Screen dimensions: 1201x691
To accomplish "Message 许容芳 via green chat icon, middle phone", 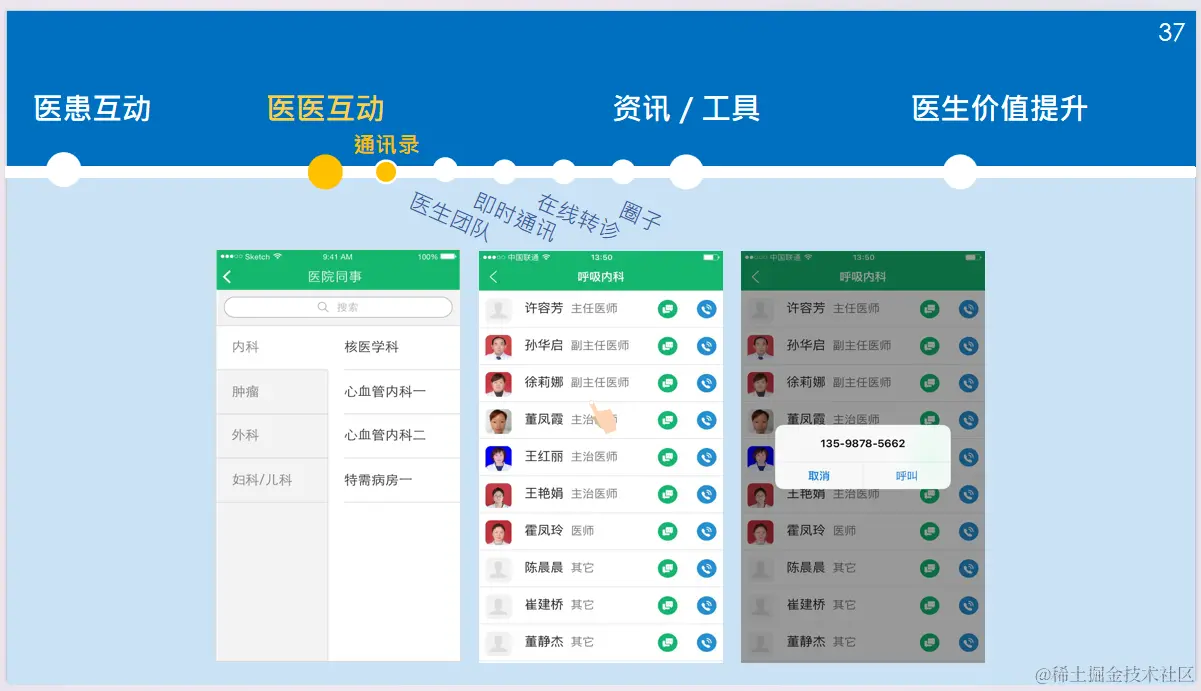I will 668,309.
